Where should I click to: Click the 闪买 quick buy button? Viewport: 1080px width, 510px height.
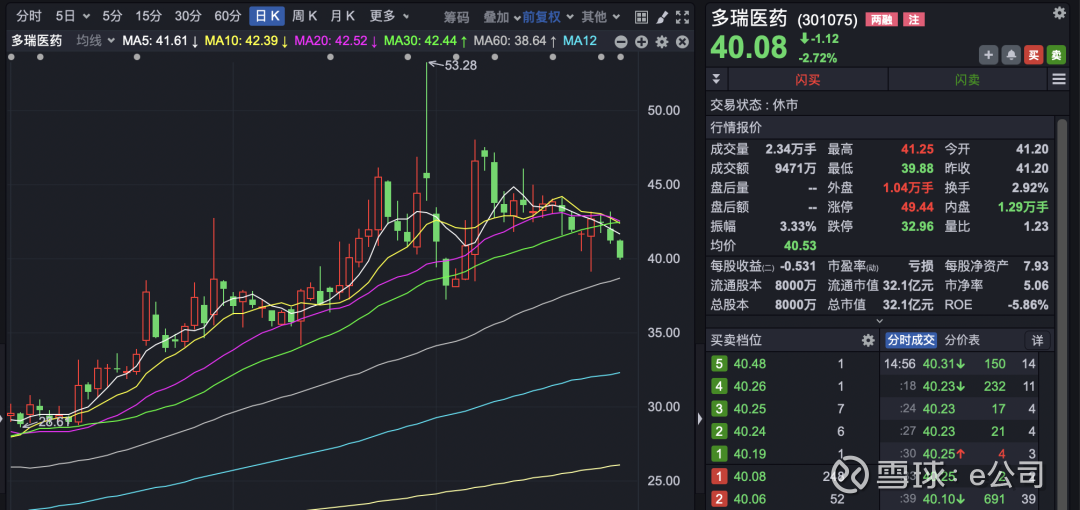coord(808,80)
